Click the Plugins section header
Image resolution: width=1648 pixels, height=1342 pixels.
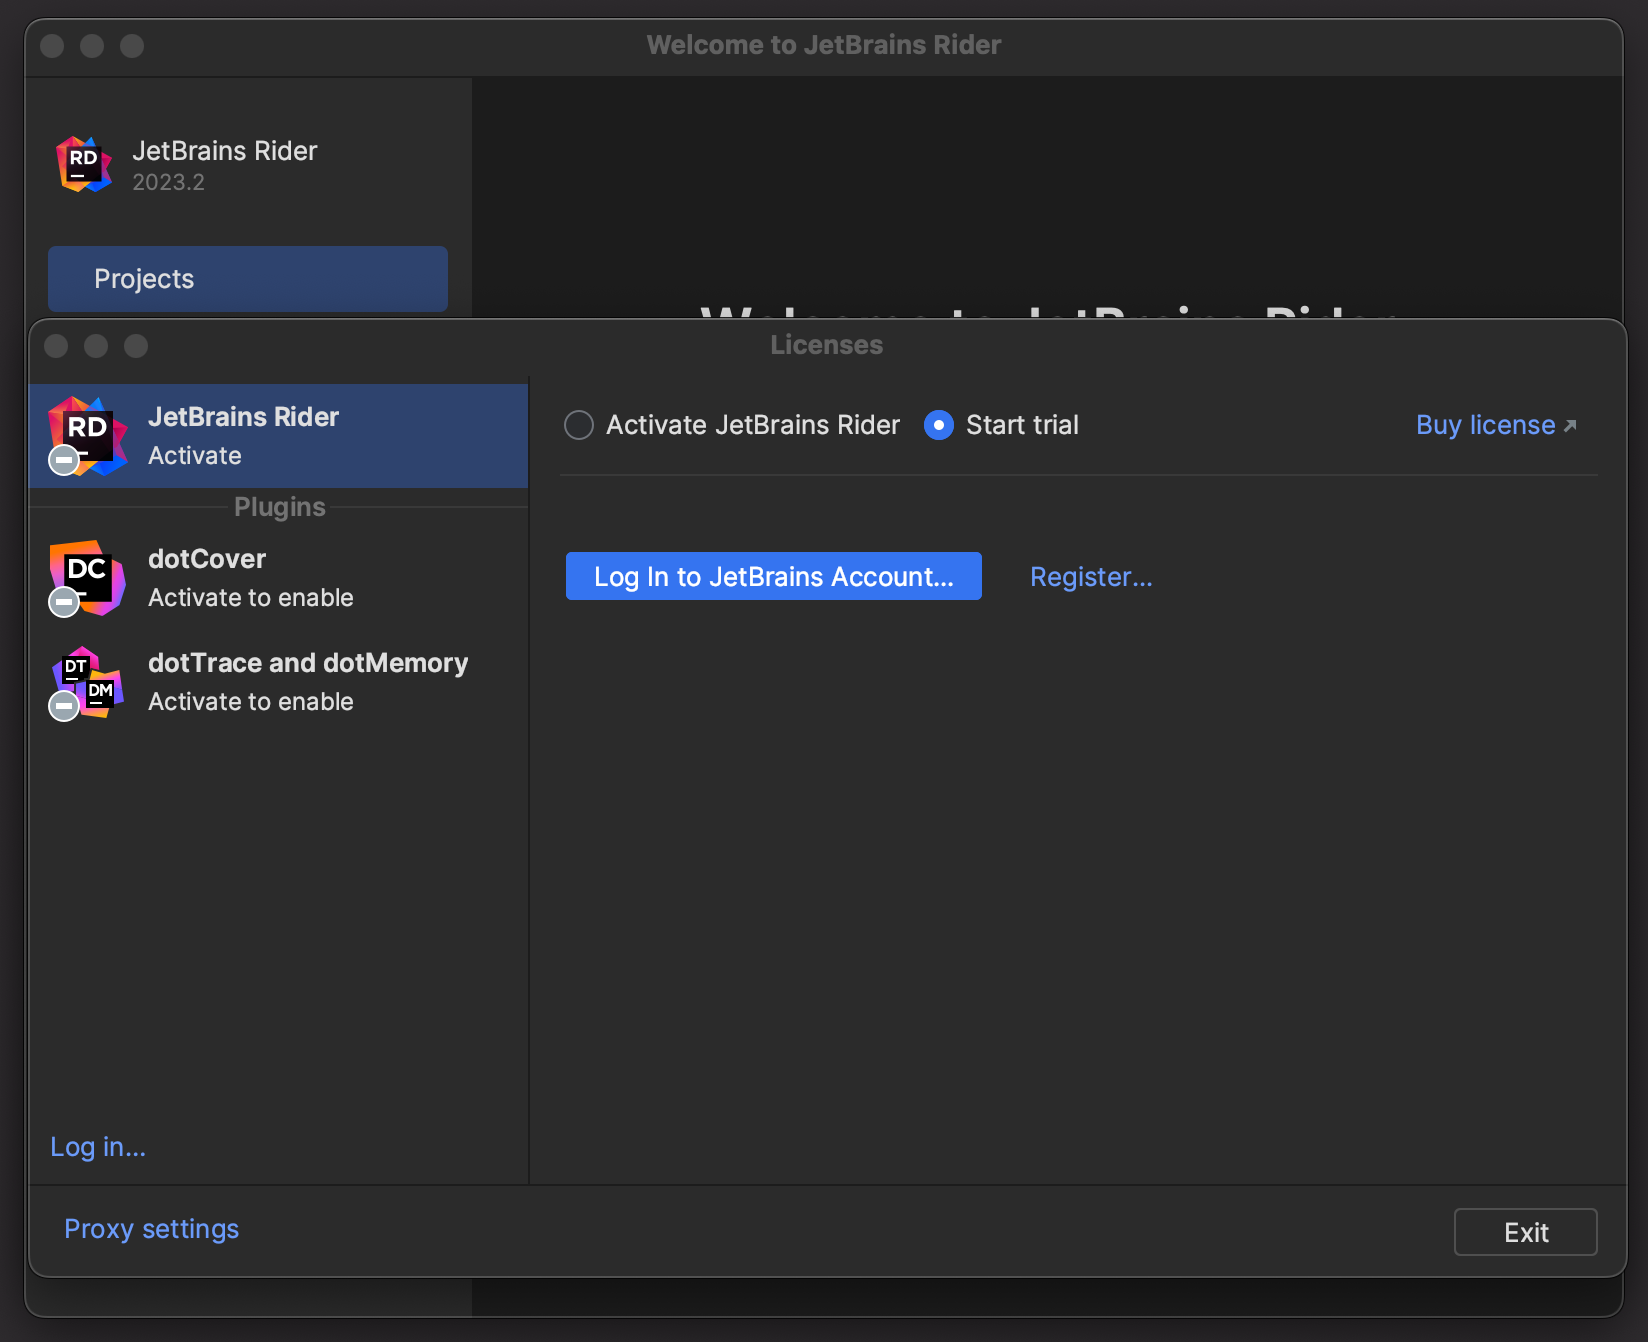(280, 507)
